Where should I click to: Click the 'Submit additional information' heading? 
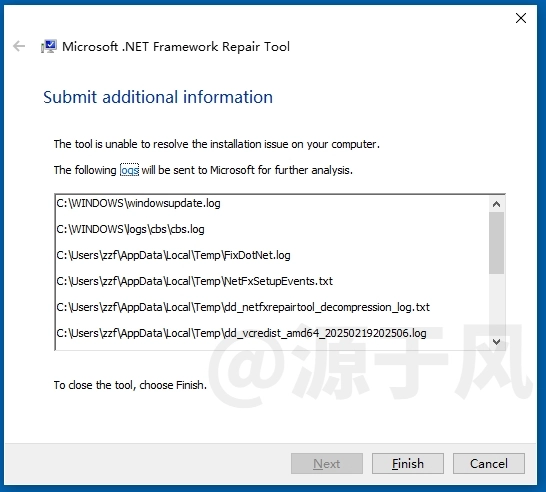tap(158, 97)
